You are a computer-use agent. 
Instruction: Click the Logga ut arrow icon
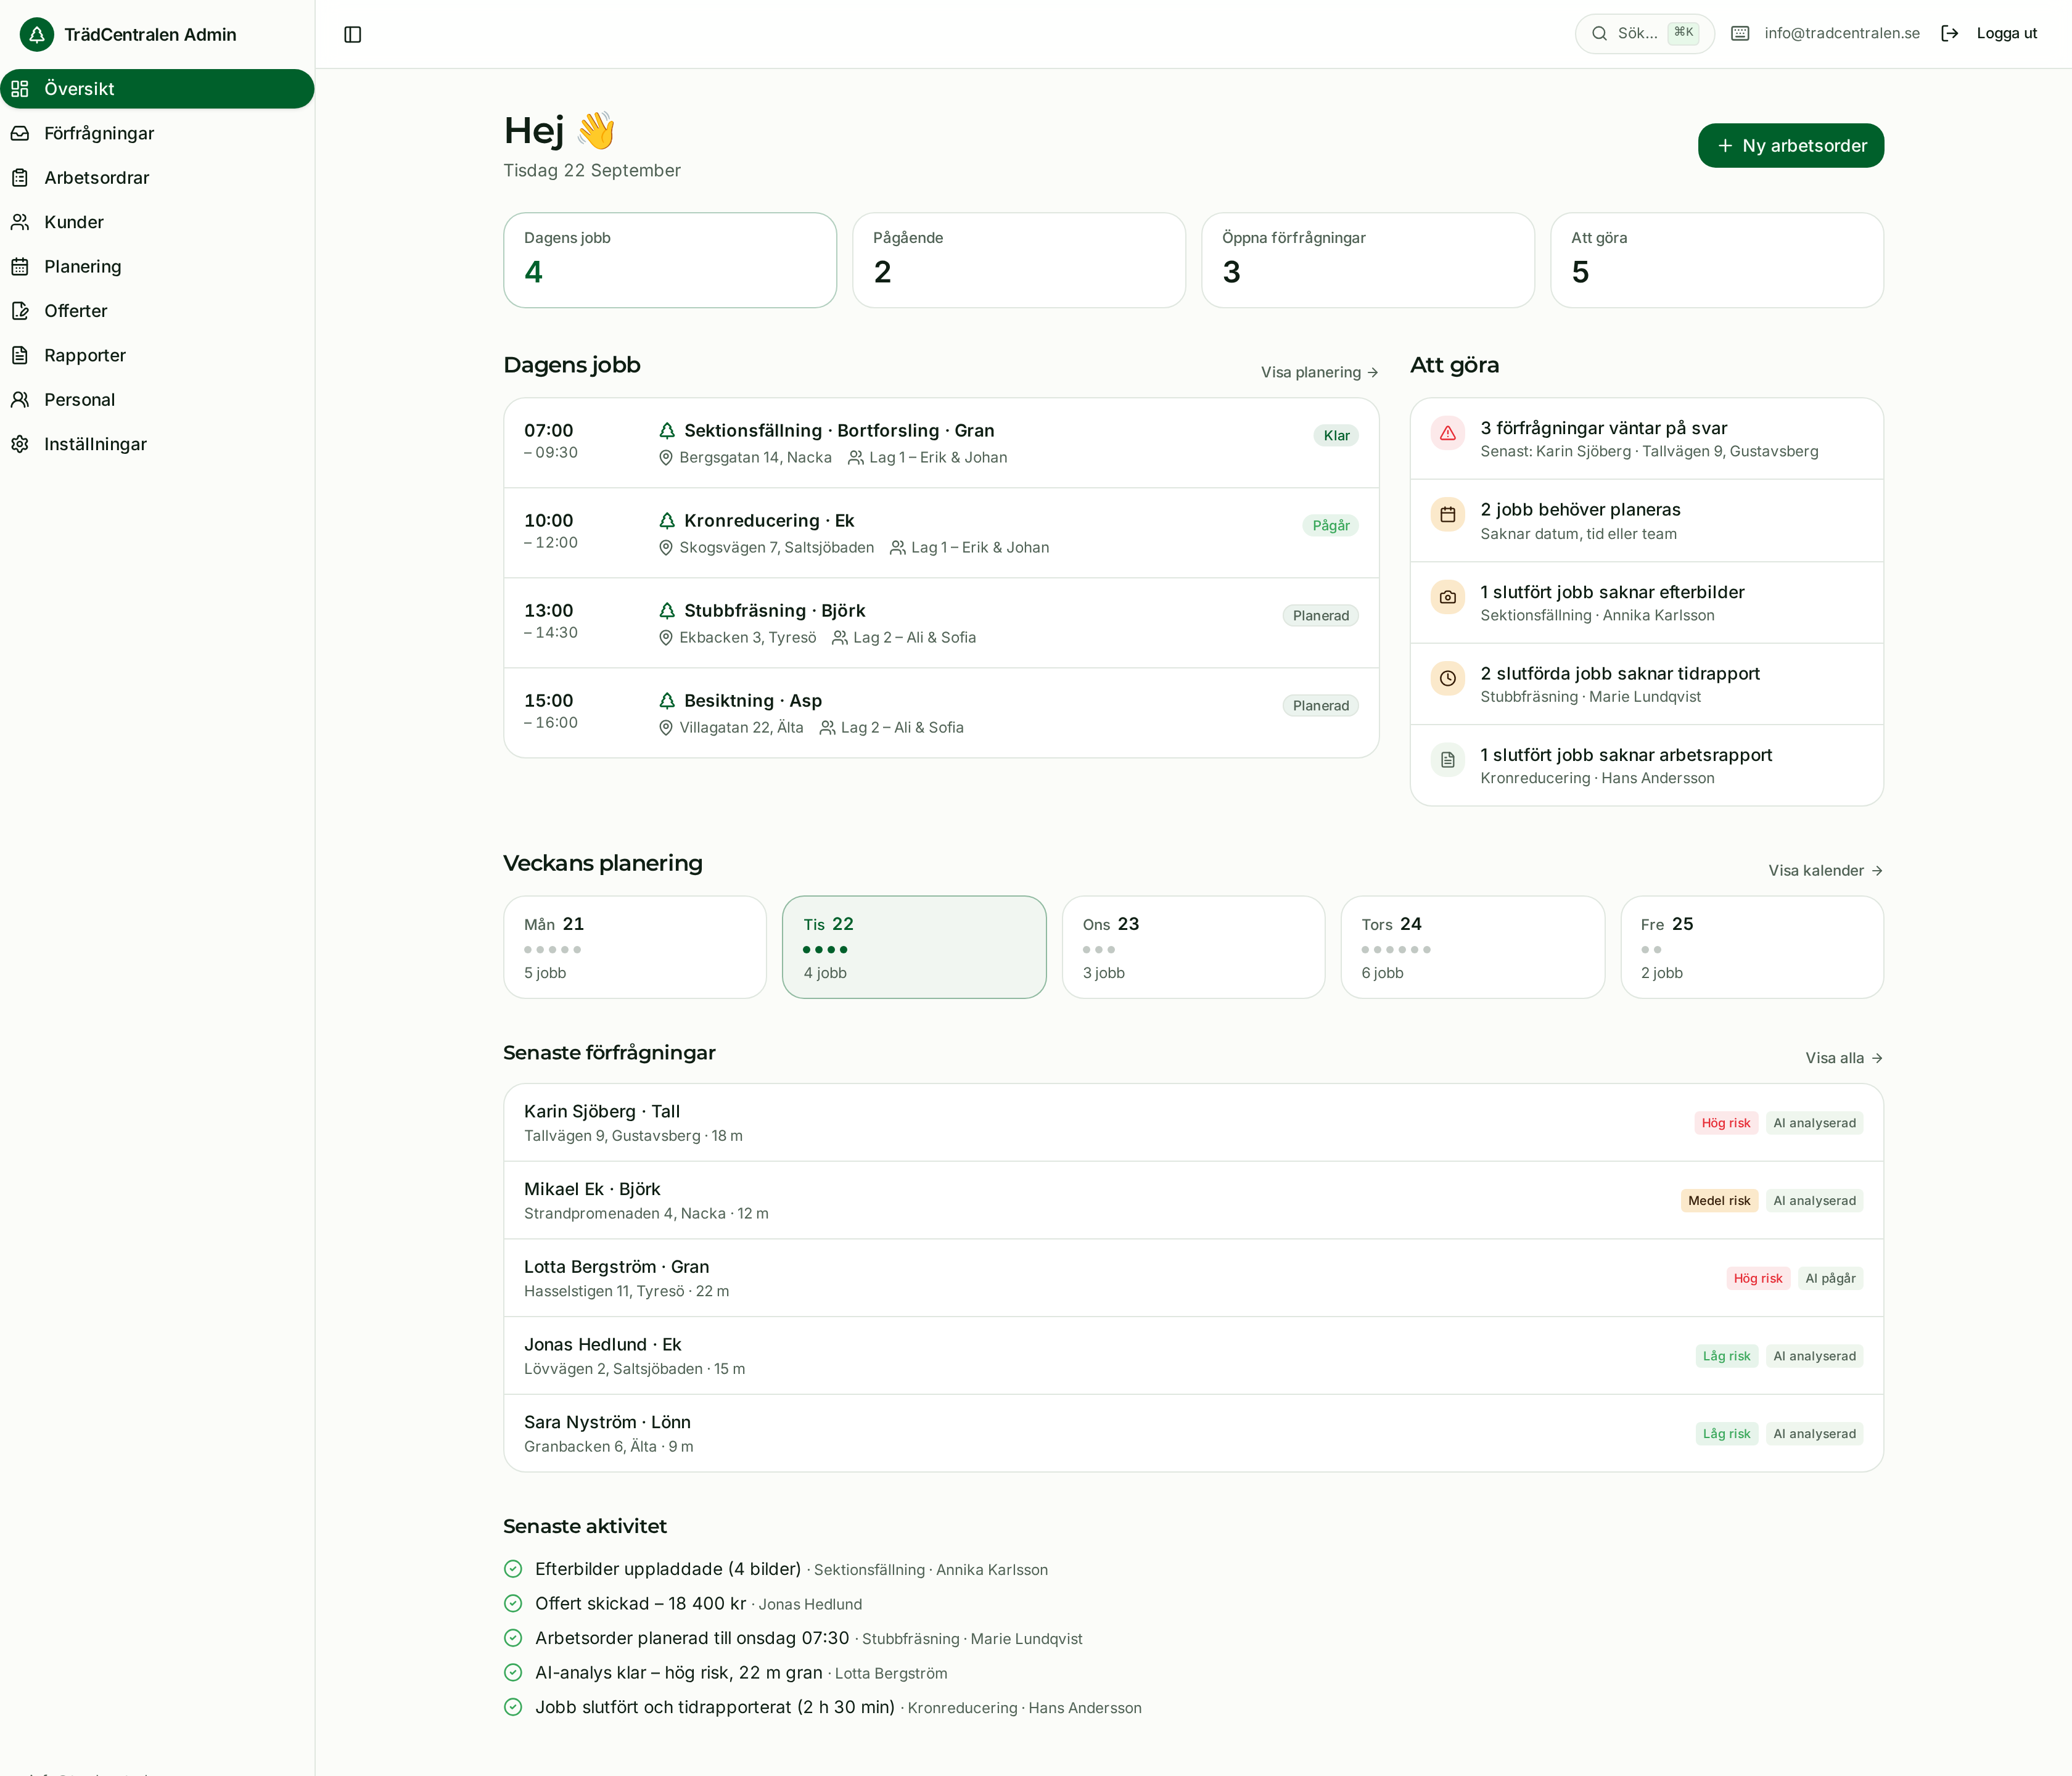click(x=1949, y=33)
